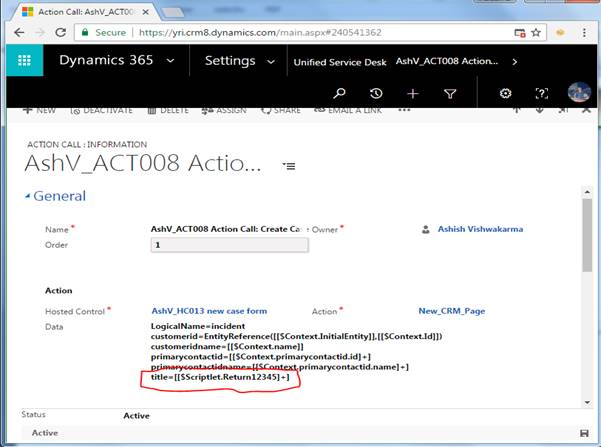Expand breadcrumb chevron after AshV_ACT008 Action

point(514,62)
